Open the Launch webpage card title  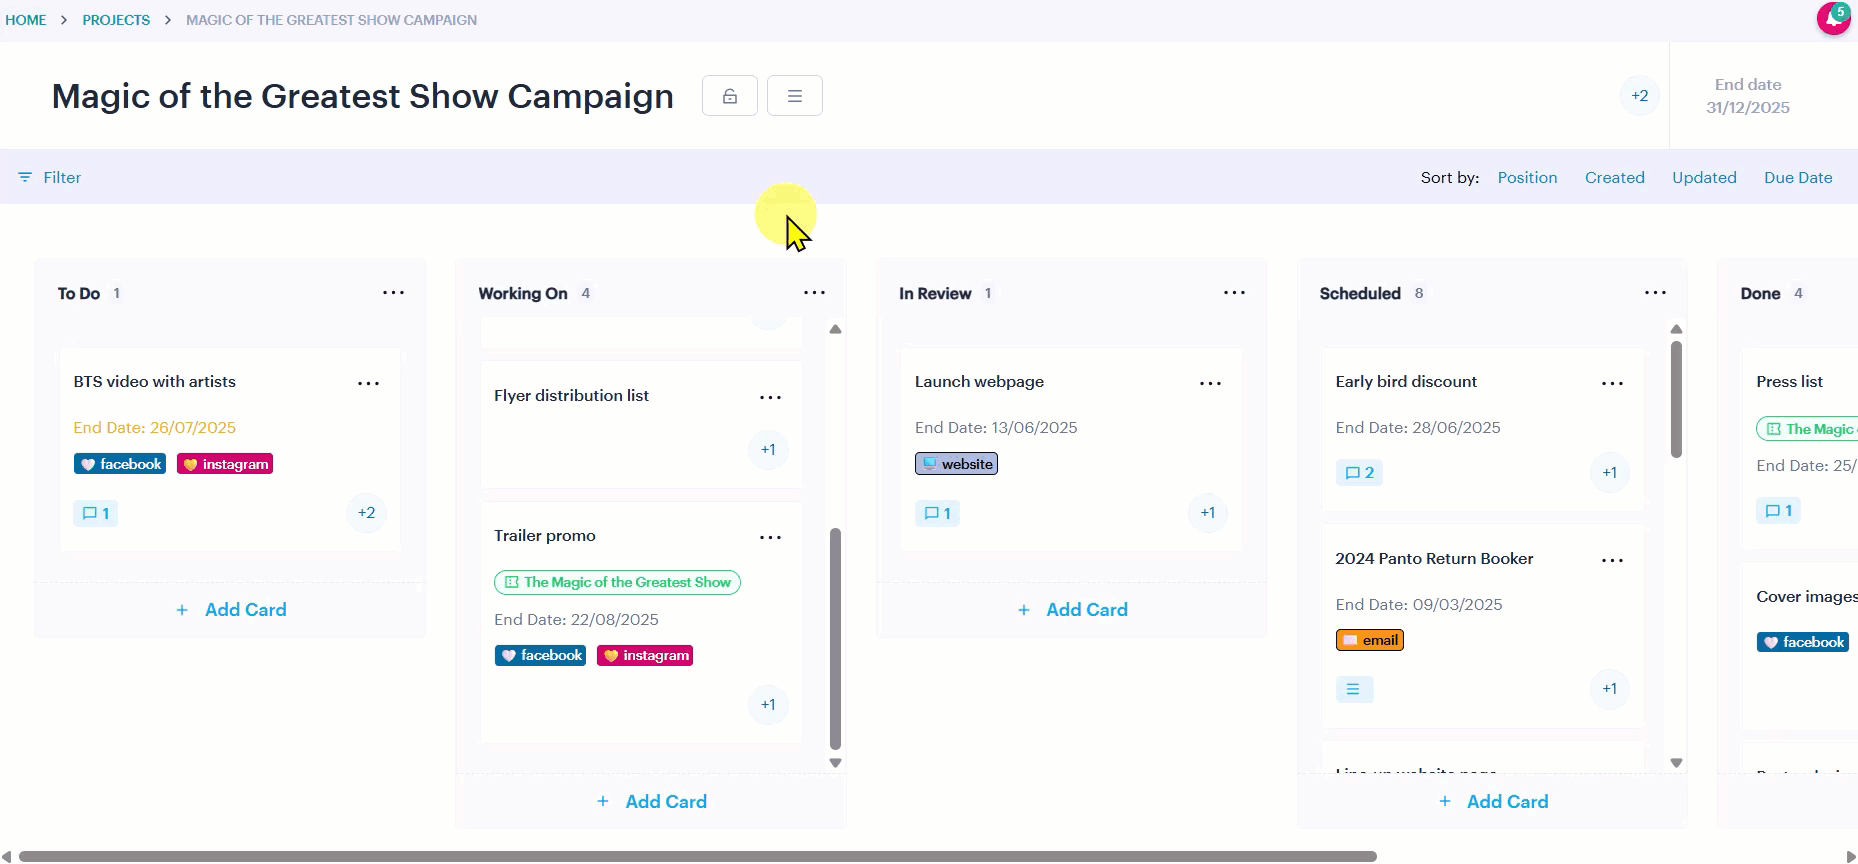tap(979, 382)
